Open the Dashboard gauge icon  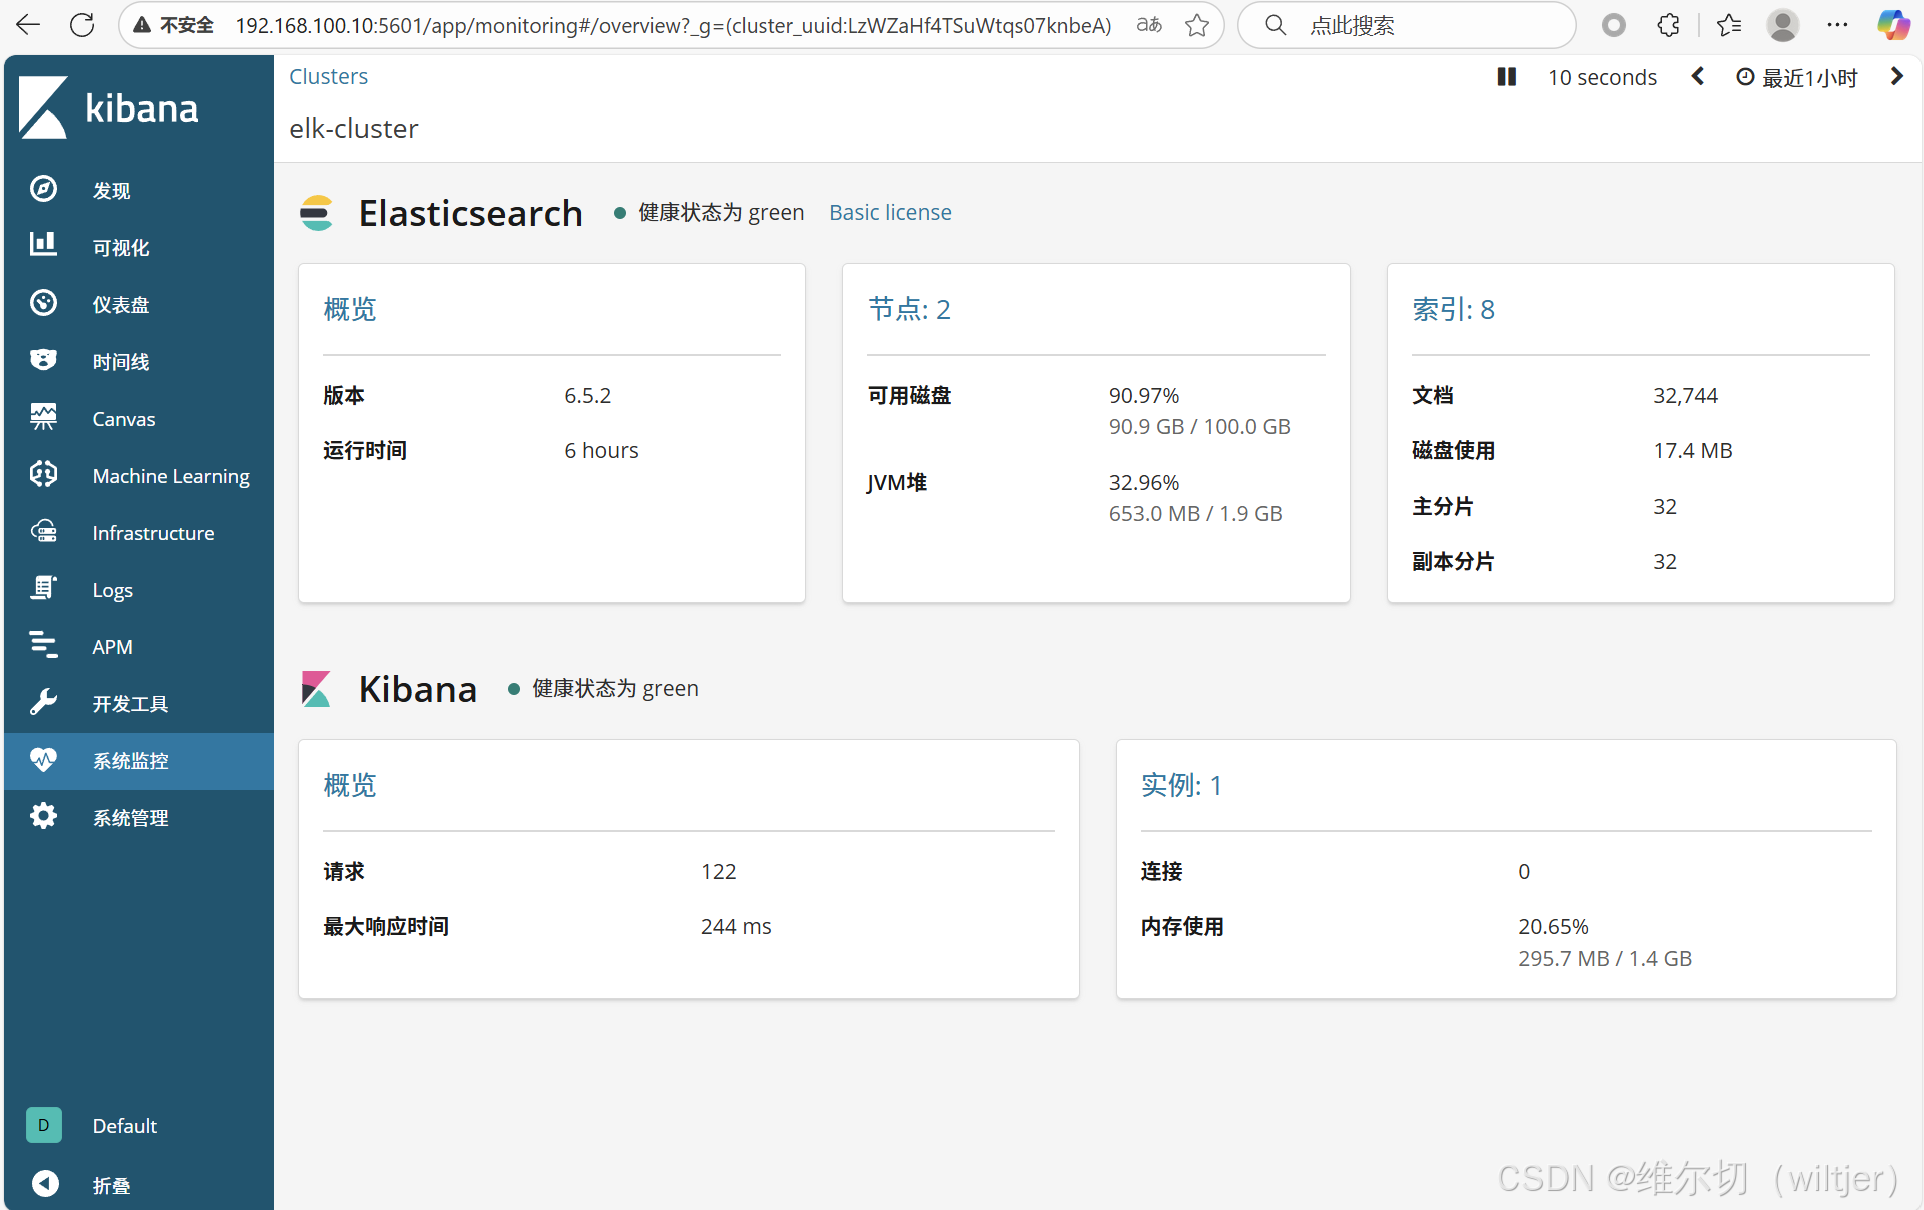[x=43, y=303]
